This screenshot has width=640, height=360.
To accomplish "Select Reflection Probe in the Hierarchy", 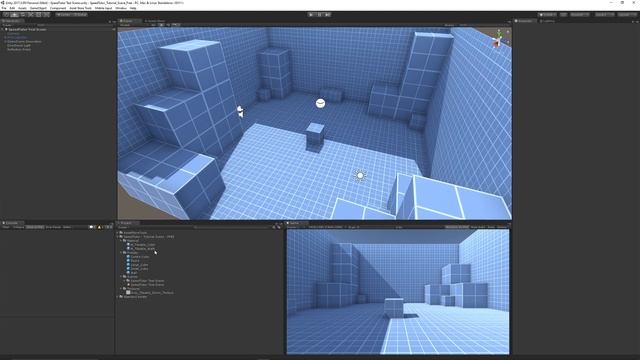I will (x=19, y=49).
